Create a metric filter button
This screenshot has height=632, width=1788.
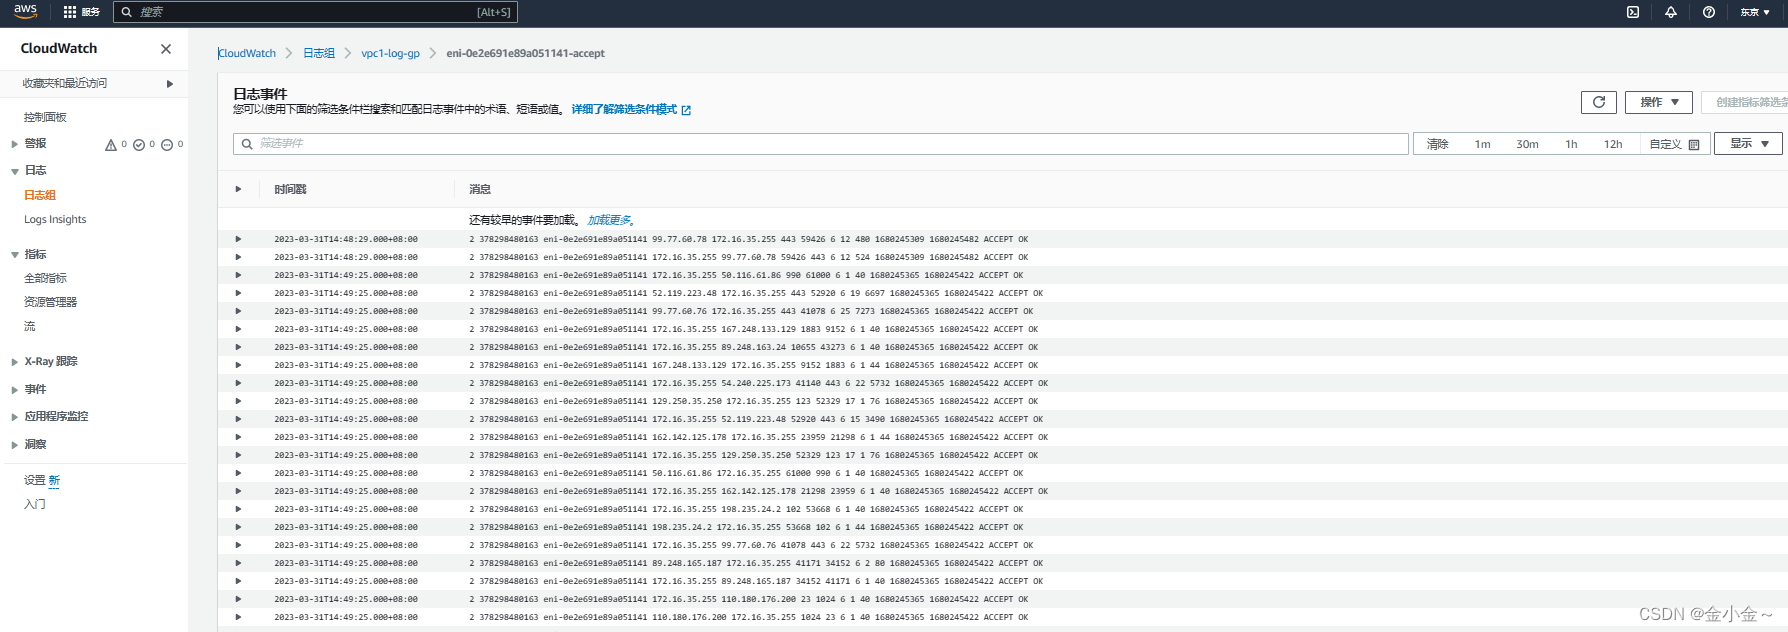(1745, 102)
